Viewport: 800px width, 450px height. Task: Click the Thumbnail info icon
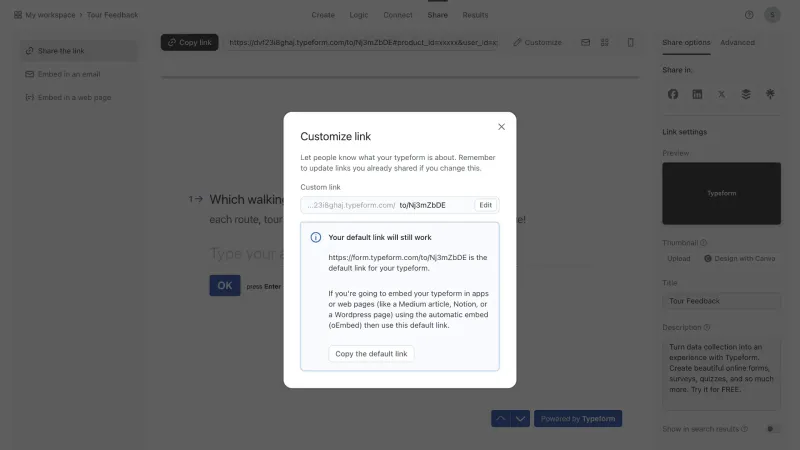tap(704, 243)
